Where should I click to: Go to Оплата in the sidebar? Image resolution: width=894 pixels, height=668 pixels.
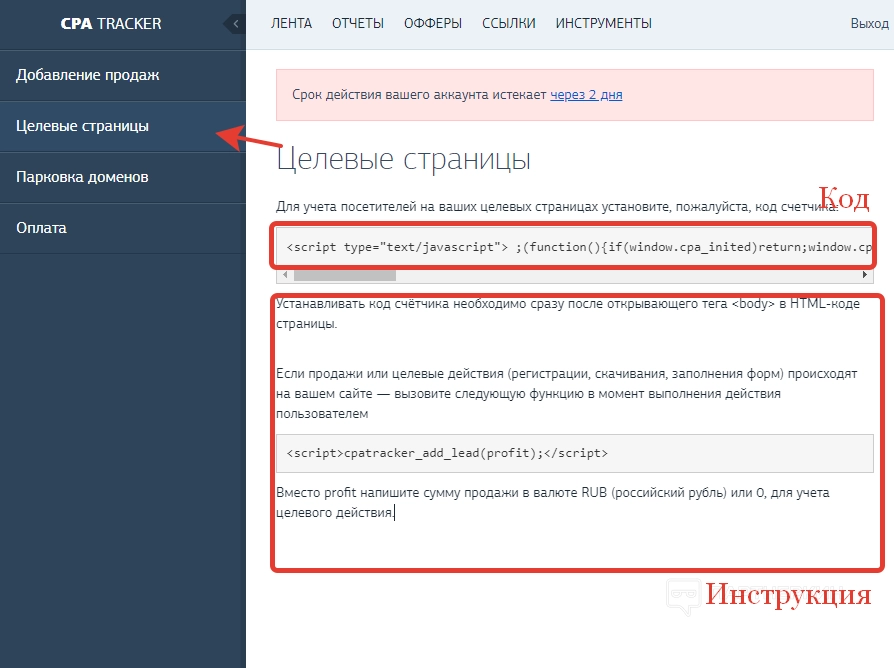pyautogui.click(x=123, y=228)
